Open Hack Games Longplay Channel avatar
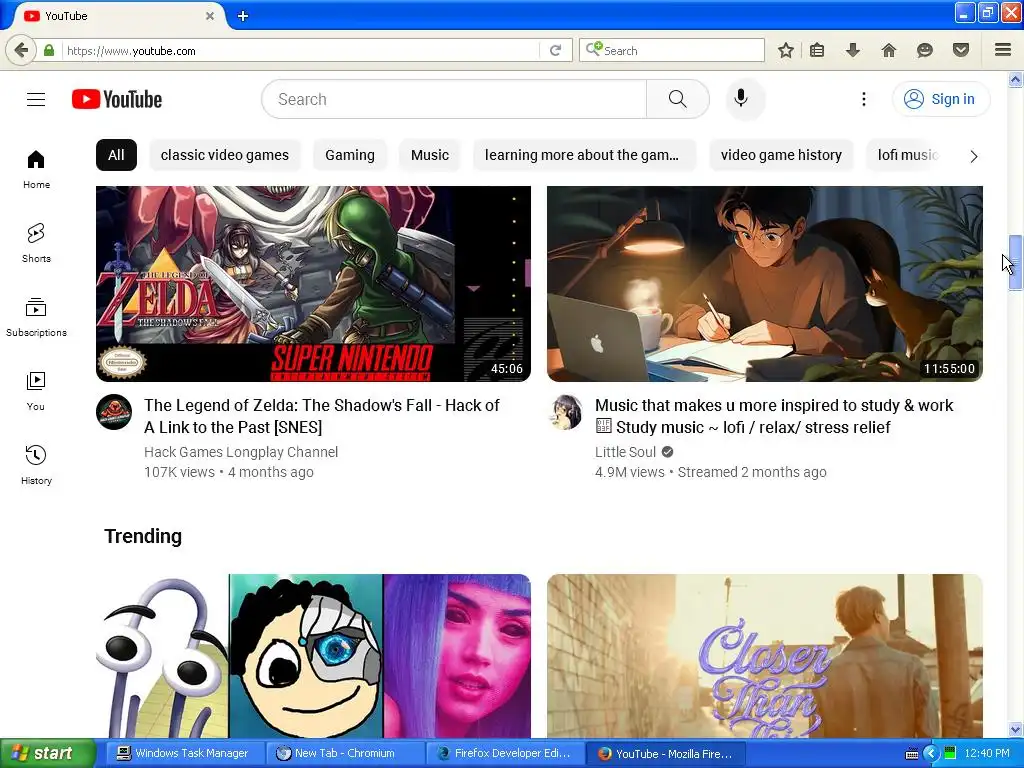Image resolution: width=1024 pixels, height=768 pixels. click(114, 412)
